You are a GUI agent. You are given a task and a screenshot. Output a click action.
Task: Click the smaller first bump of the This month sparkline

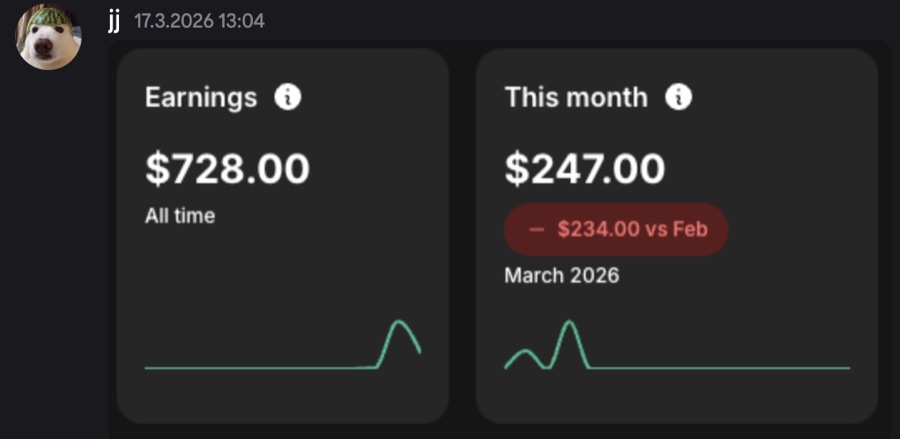[525, 351]
